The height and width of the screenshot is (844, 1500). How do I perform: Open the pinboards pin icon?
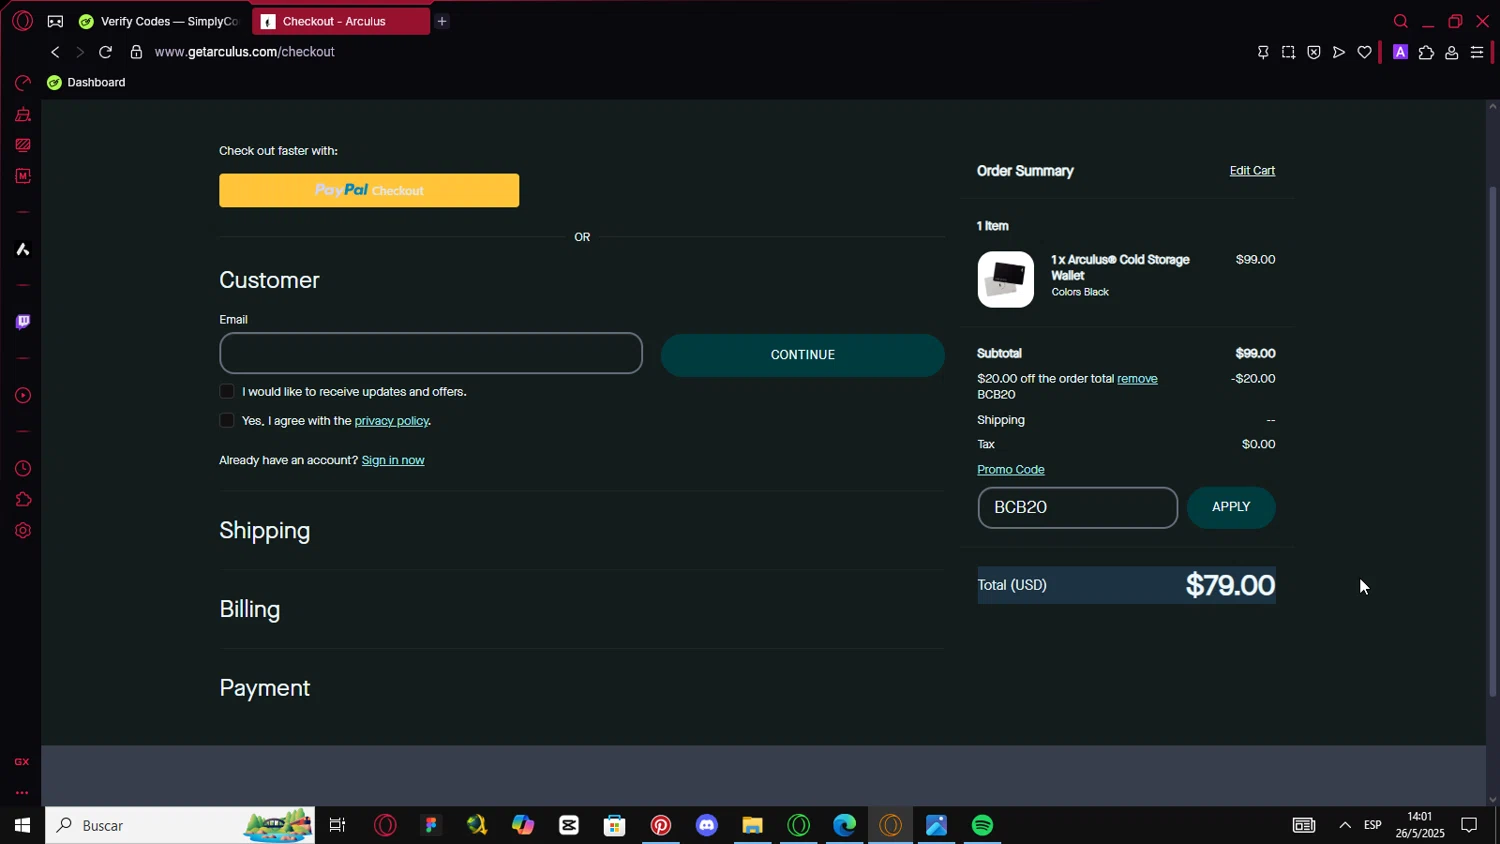[x=1263, y=52]
